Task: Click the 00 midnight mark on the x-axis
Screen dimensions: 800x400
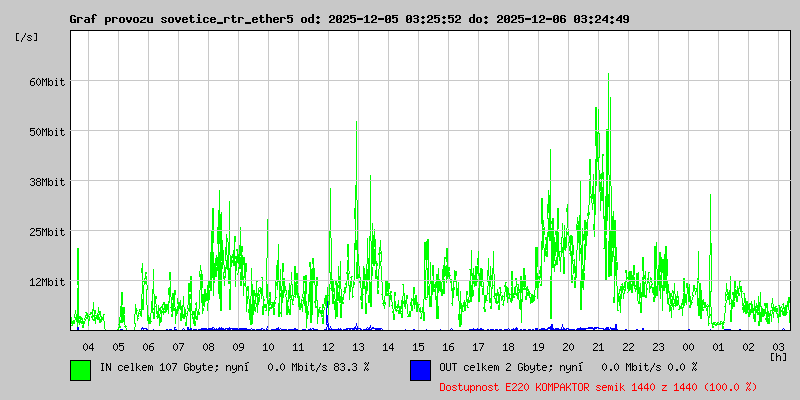Action: click(x=688, y=346)
